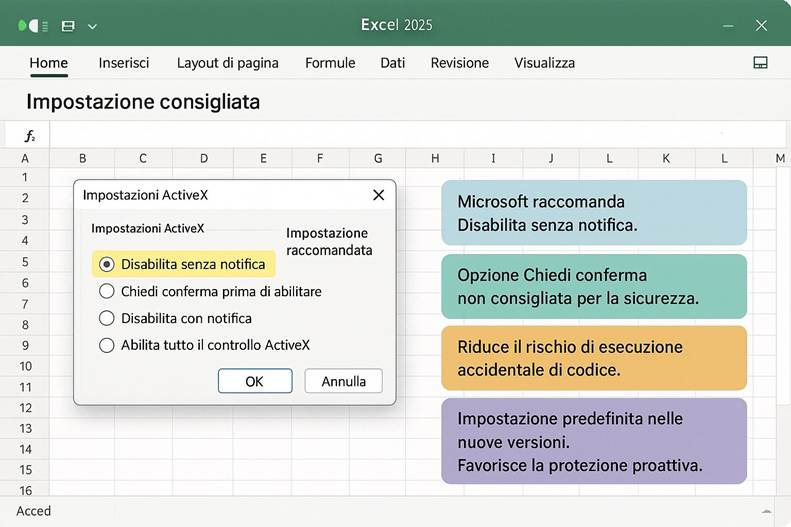Click the blue Microsoft raccomanda callout

[594, 213]
